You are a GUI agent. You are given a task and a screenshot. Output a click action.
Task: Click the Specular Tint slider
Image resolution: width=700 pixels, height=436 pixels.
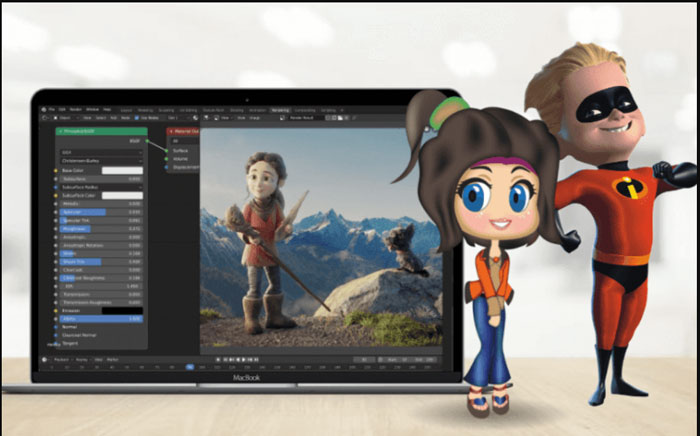(x=101, y=220)
